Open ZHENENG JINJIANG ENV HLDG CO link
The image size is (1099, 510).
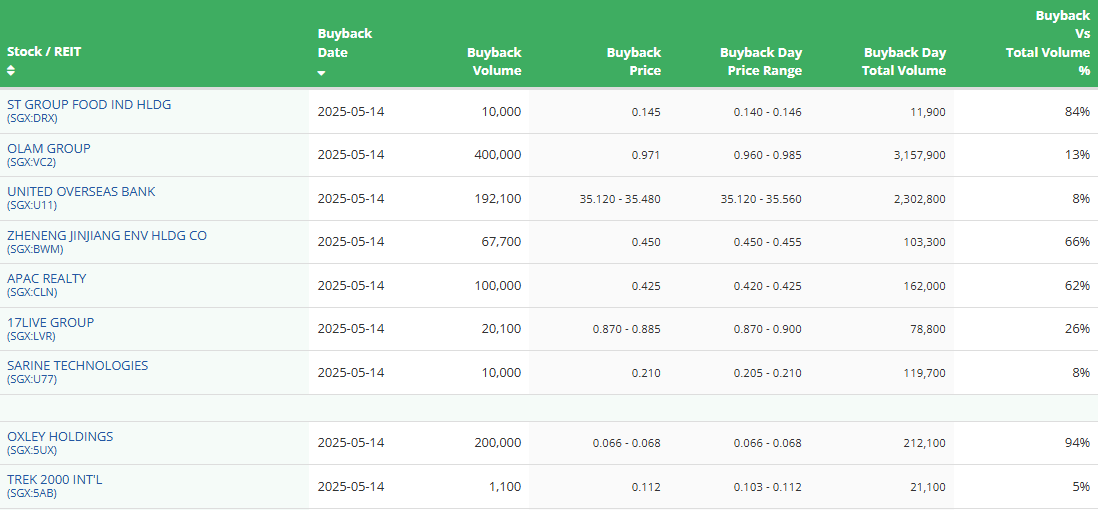(107, 235)
